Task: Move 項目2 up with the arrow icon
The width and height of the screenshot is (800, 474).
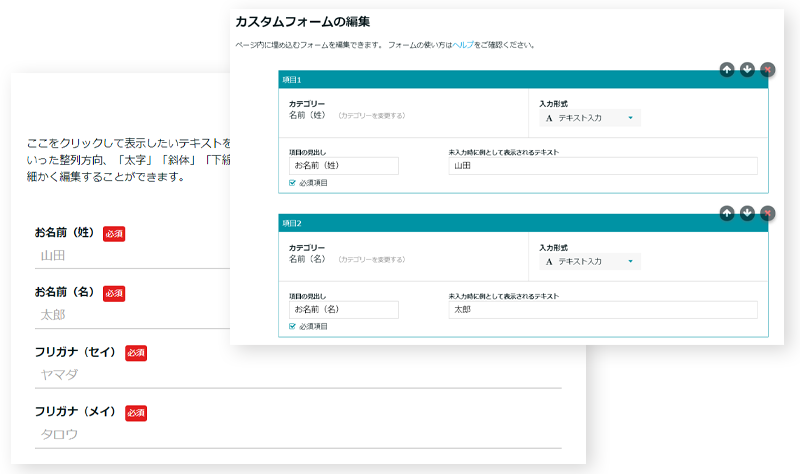Action: click(x=727, y=213)
